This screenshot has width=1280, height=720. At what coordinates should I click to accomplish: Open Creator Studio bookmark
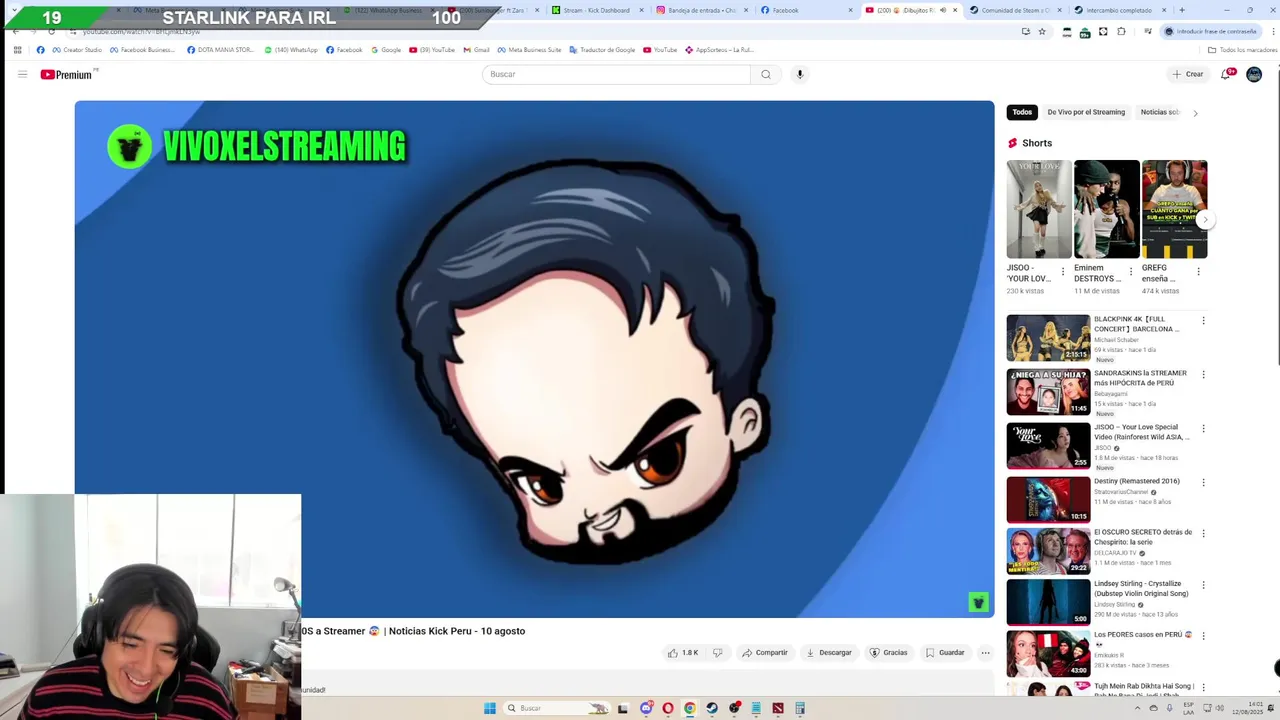point(78,50)
